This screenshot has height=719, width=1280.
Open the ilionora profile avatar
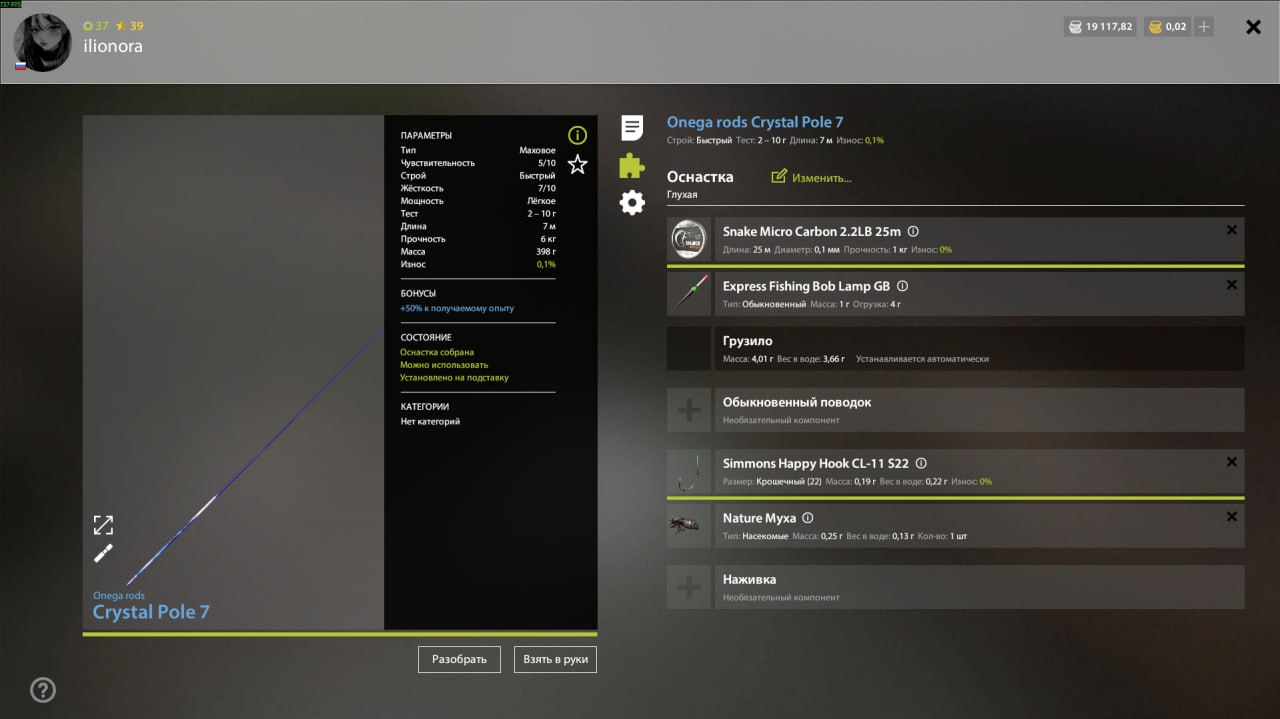42,42
